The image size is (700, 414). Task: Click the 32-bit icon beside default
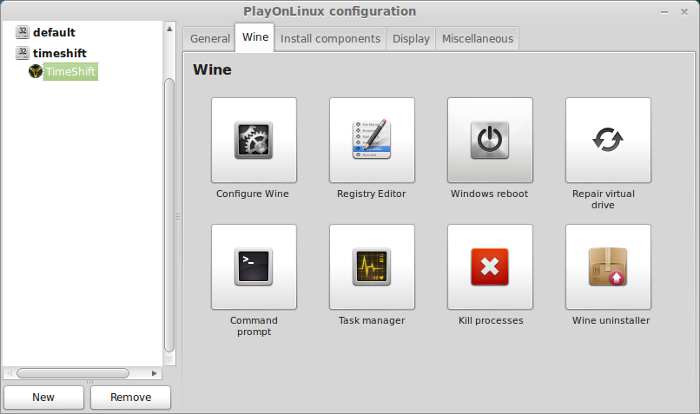point(22,32)
